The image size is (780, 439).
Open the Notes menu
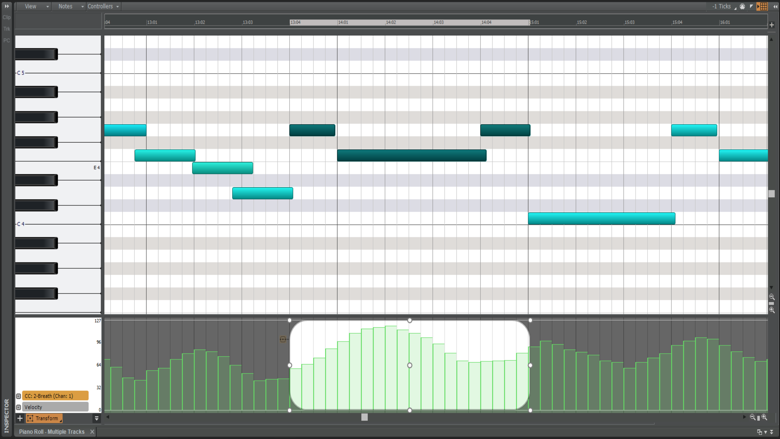pos(68,6)
